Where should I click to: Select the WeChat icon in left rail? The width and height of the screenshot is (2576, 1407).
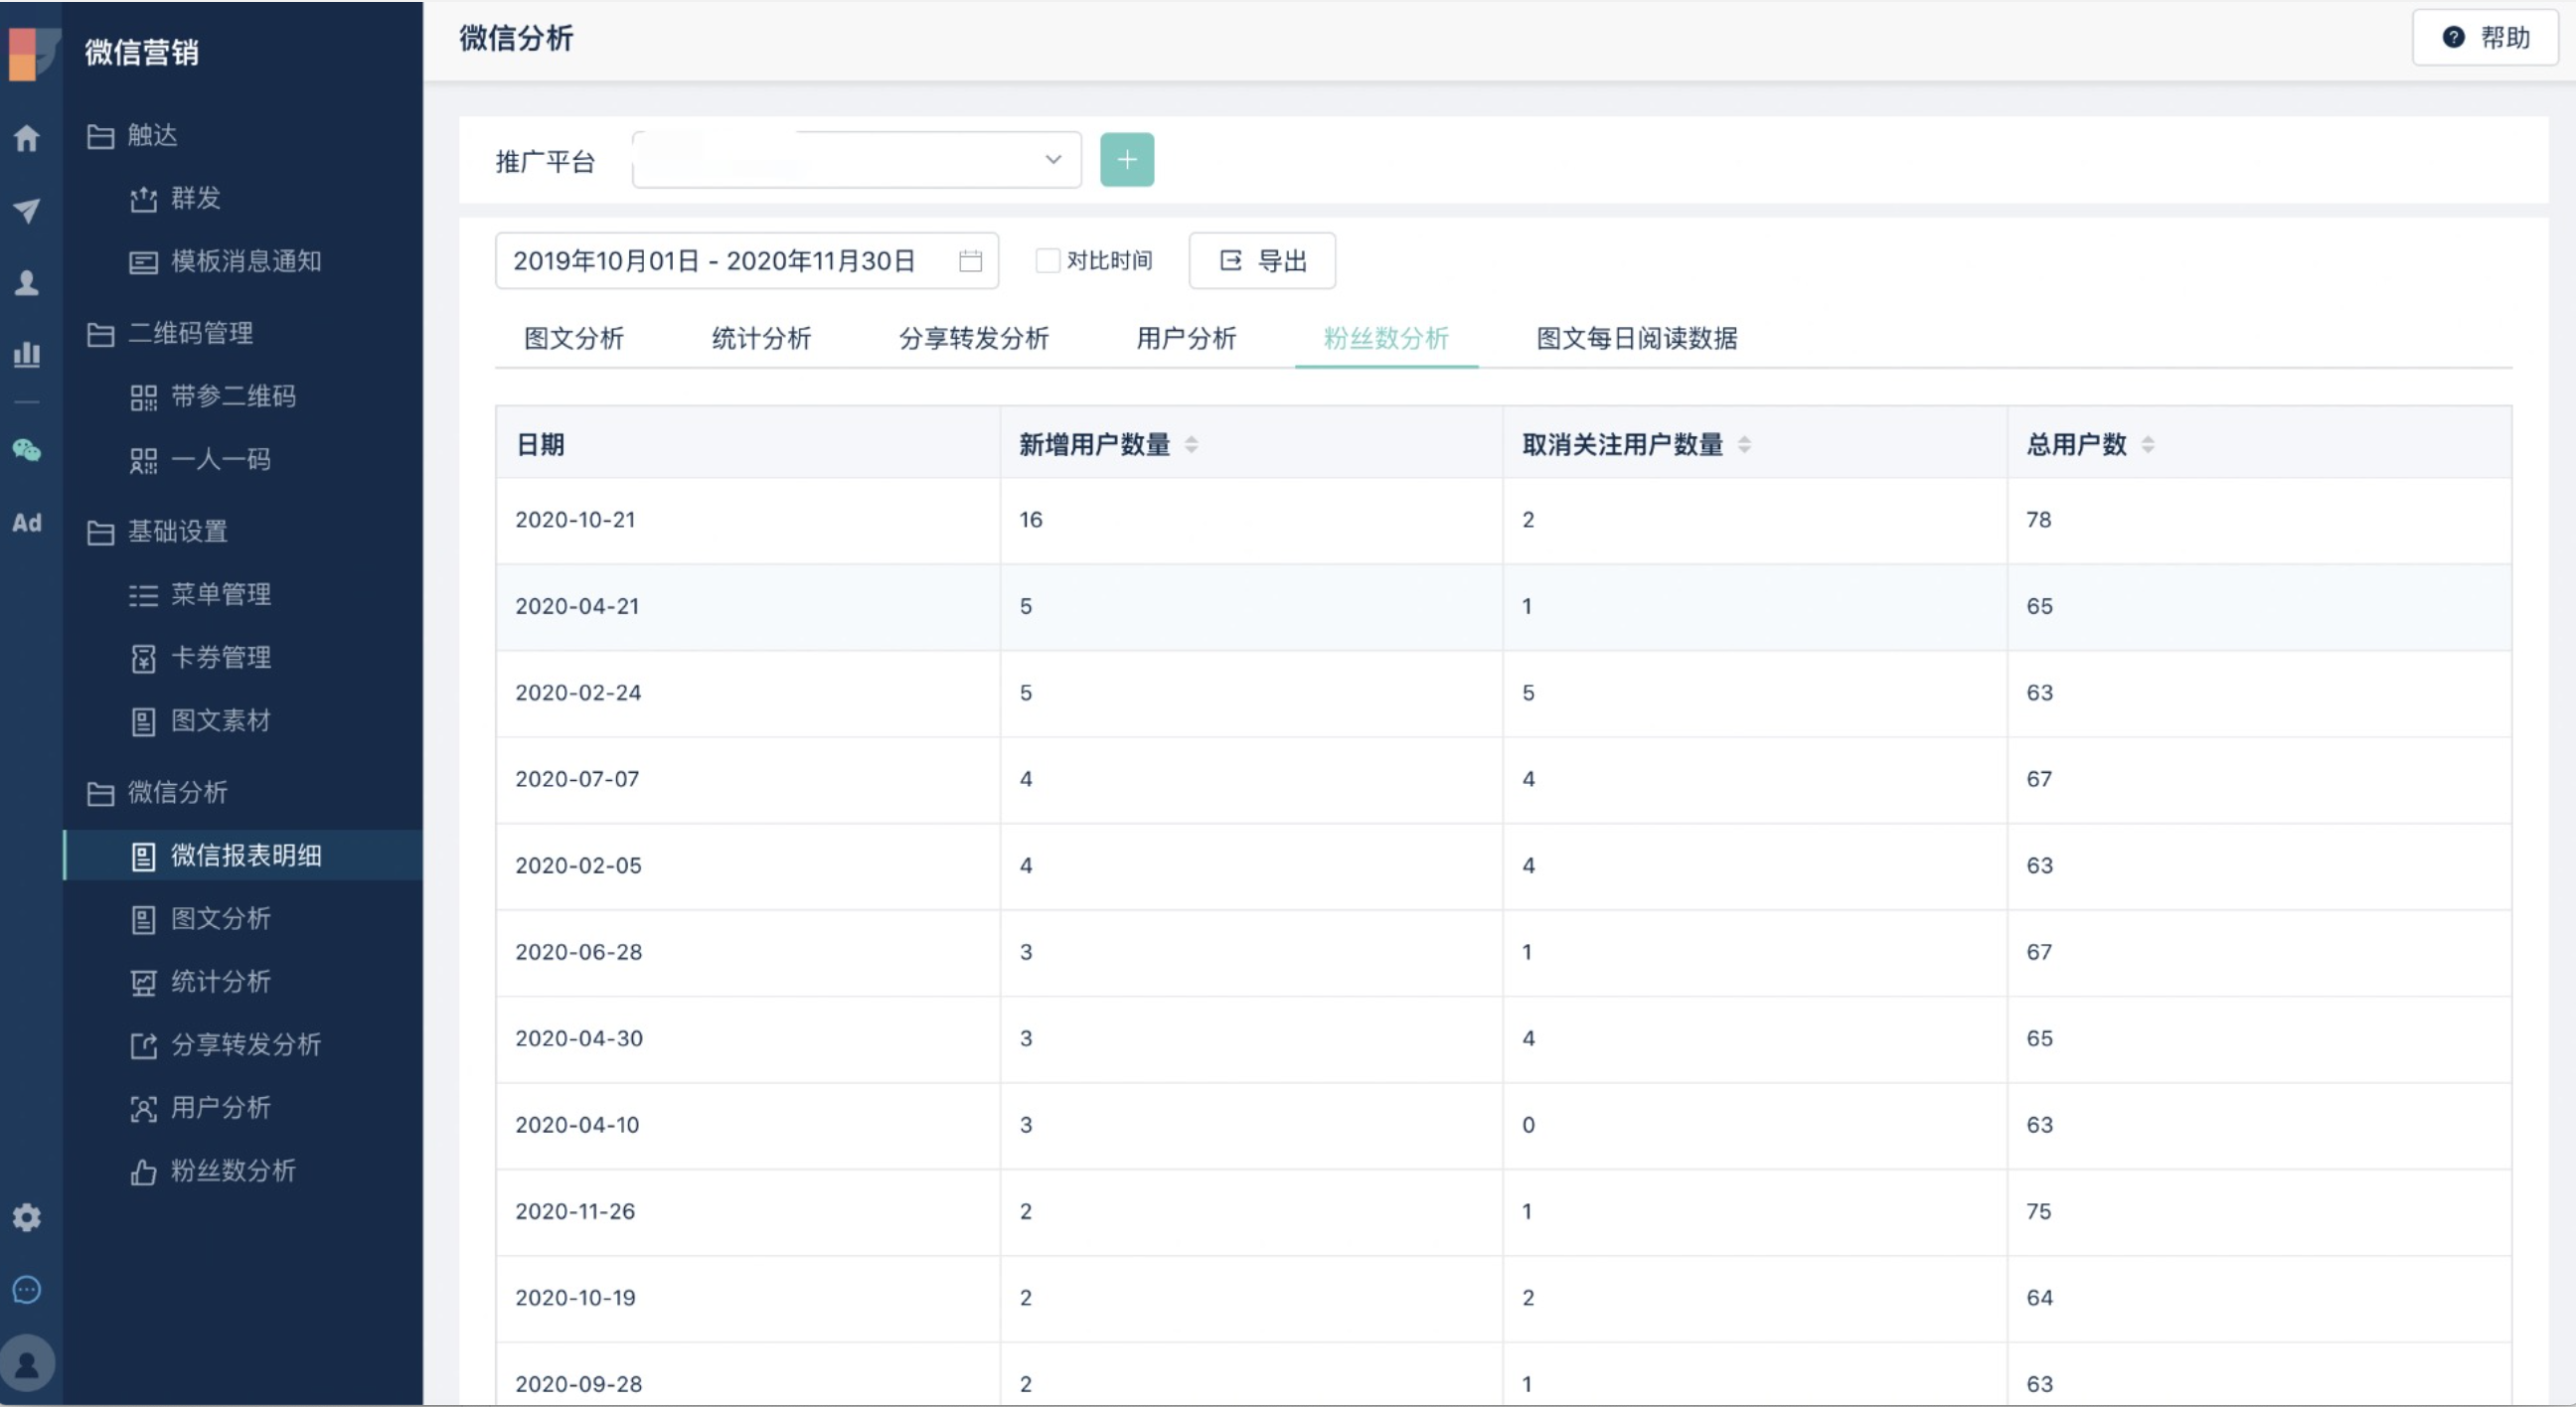coord(27,451)
